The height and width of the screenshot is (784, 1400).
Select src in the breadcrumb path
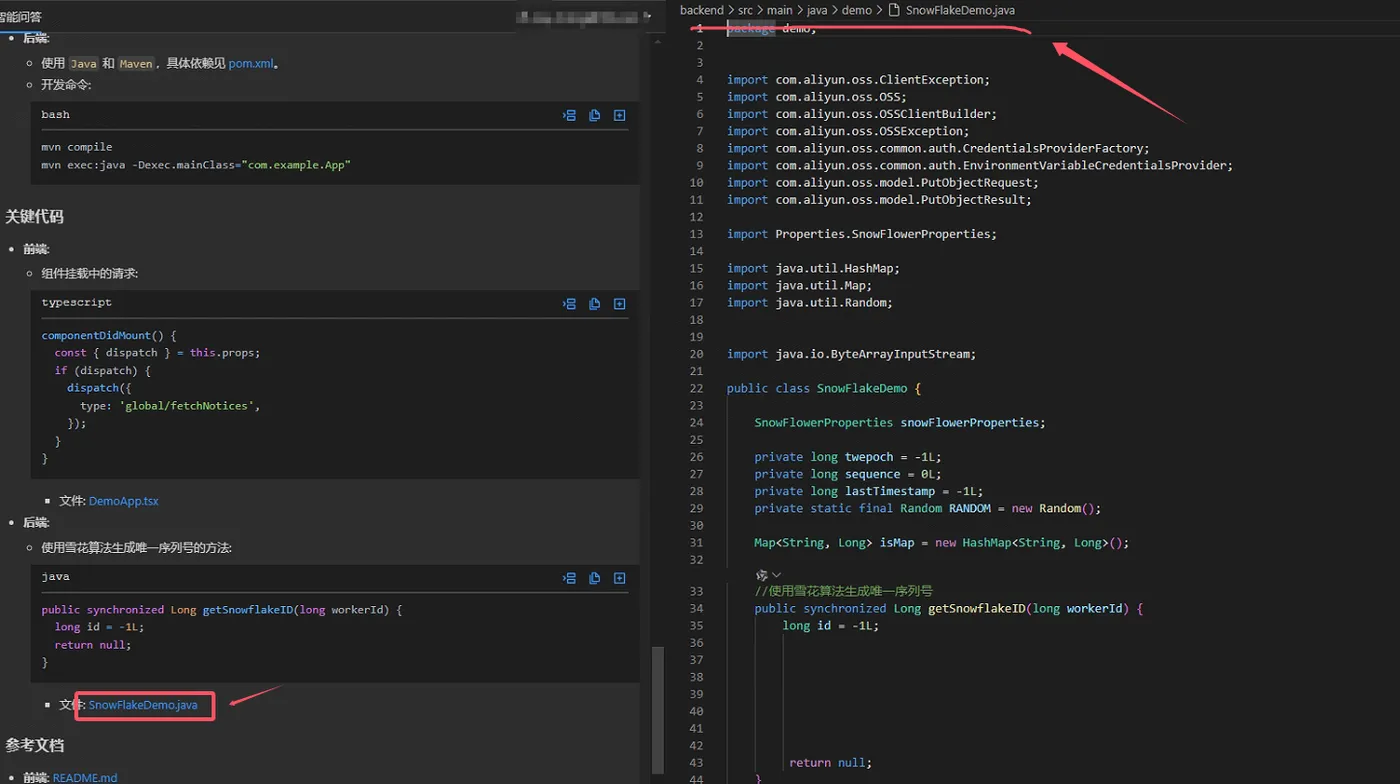point(745,10)
